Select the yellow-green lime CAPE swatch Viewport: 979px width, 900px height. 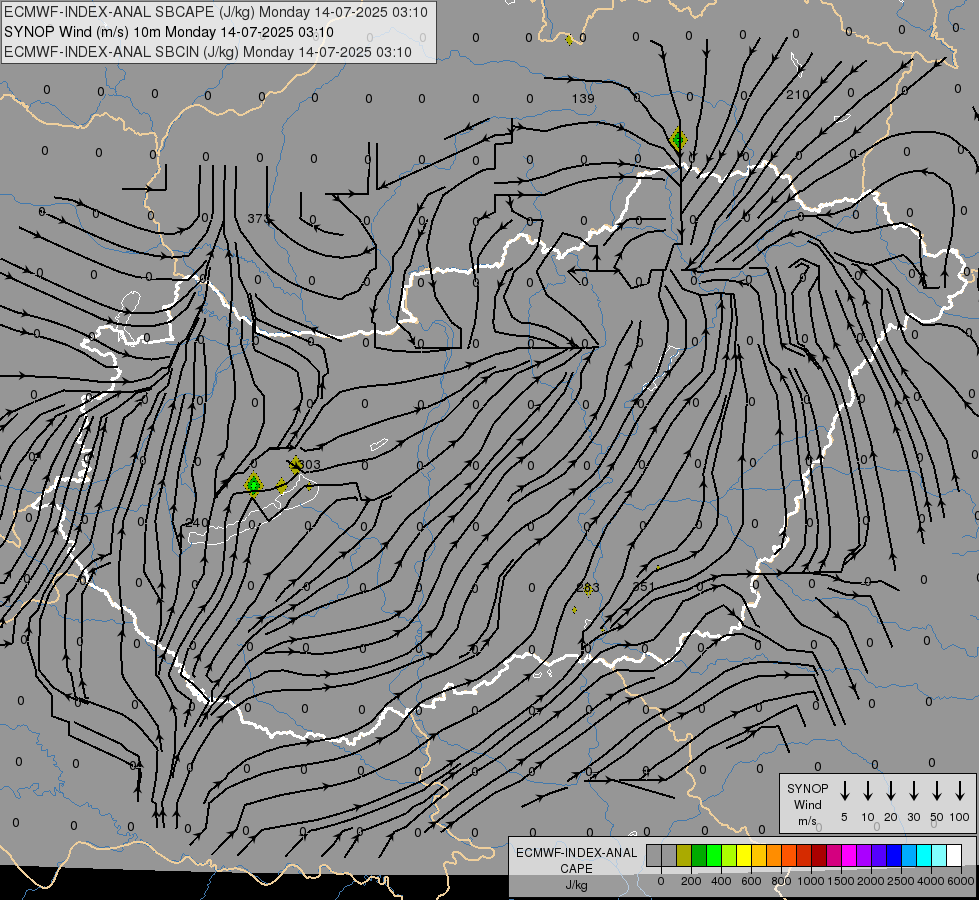[x=729, y=855]
